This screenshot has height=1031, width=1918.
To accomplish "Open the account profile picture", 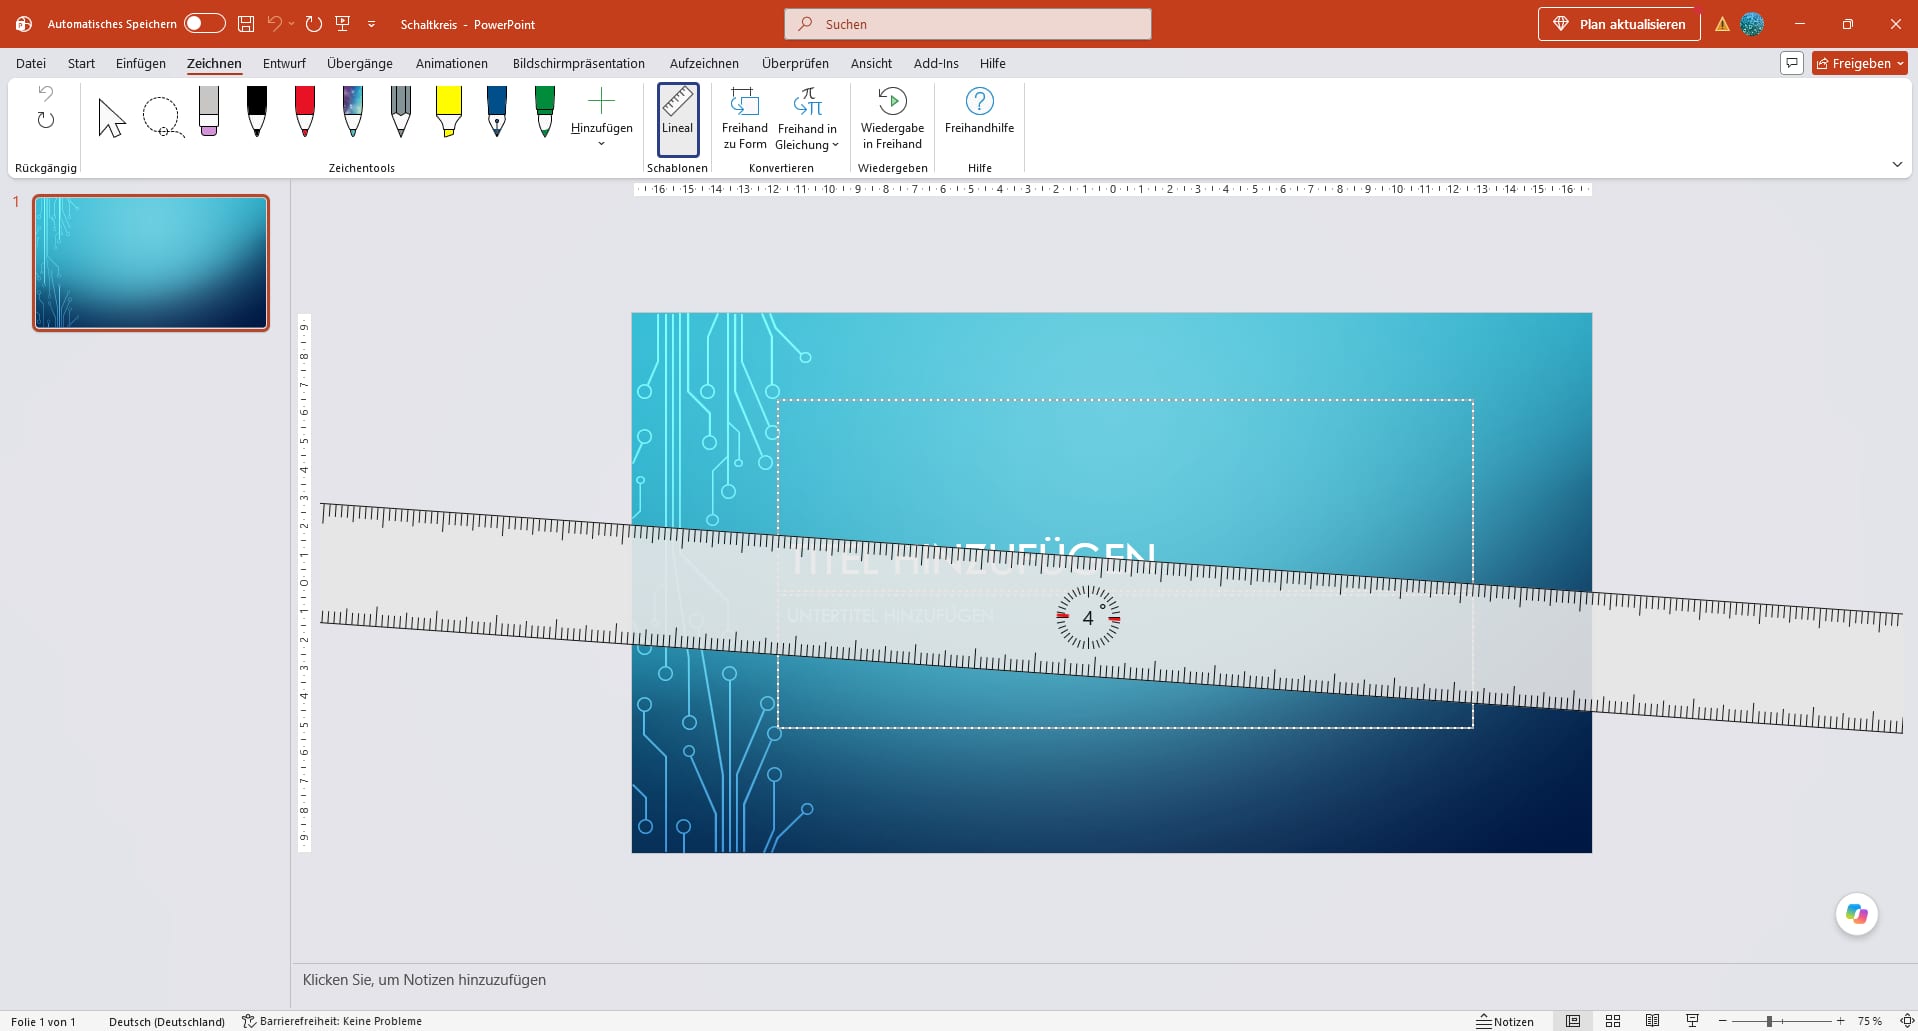I will [x=1752, y=24].
